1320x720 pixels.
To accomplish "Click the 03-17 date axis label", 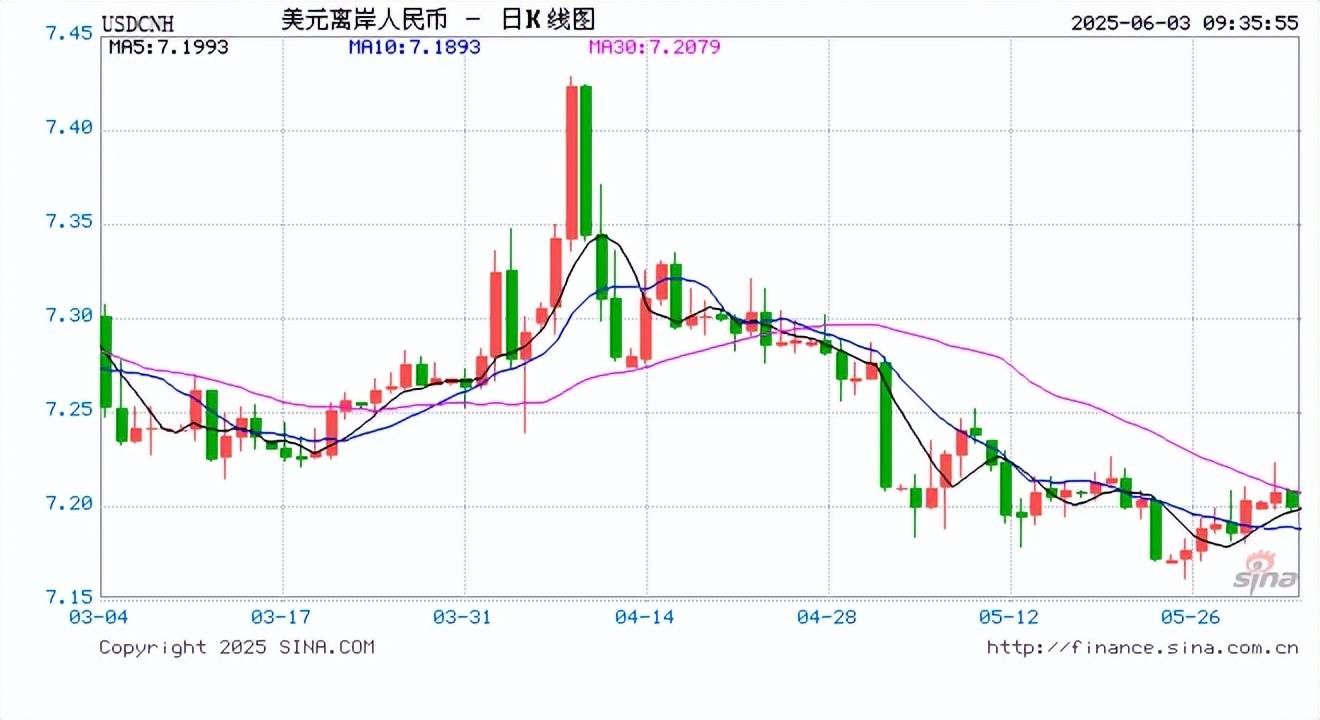I will 282,617.
